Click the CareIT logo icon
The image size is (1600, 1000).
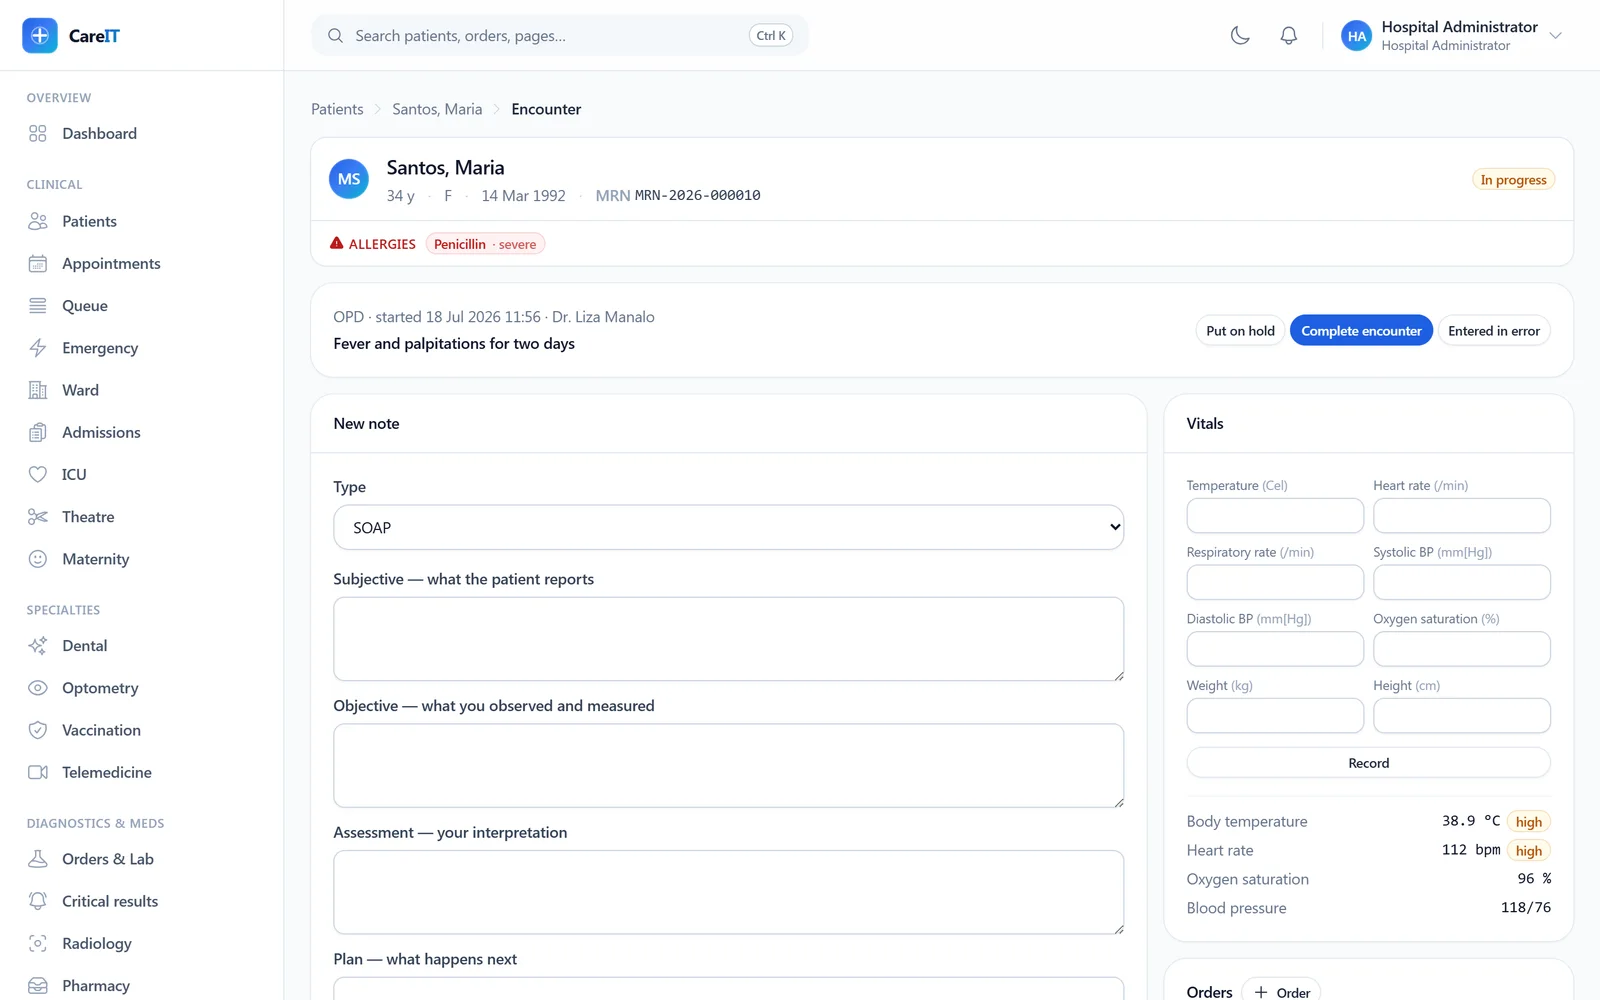point(40,35)
